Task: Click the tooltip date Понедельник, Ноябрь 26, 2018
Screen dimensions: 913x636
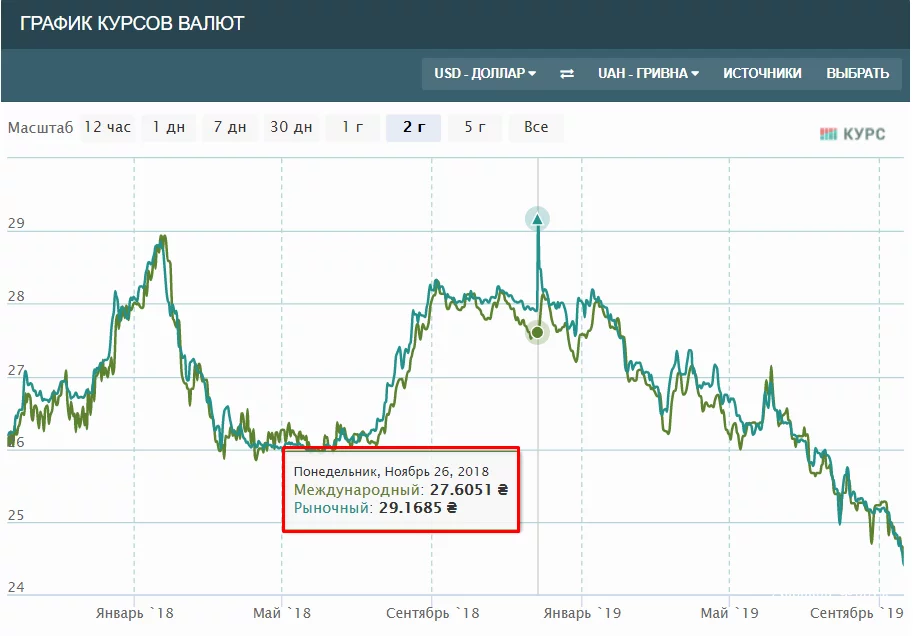Action: (391, 472)
